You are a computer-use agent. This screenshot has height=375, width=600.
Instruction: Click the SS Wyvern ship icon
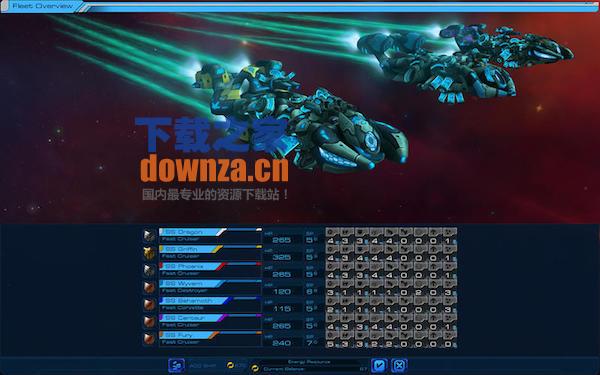click(x=149, y=287)
